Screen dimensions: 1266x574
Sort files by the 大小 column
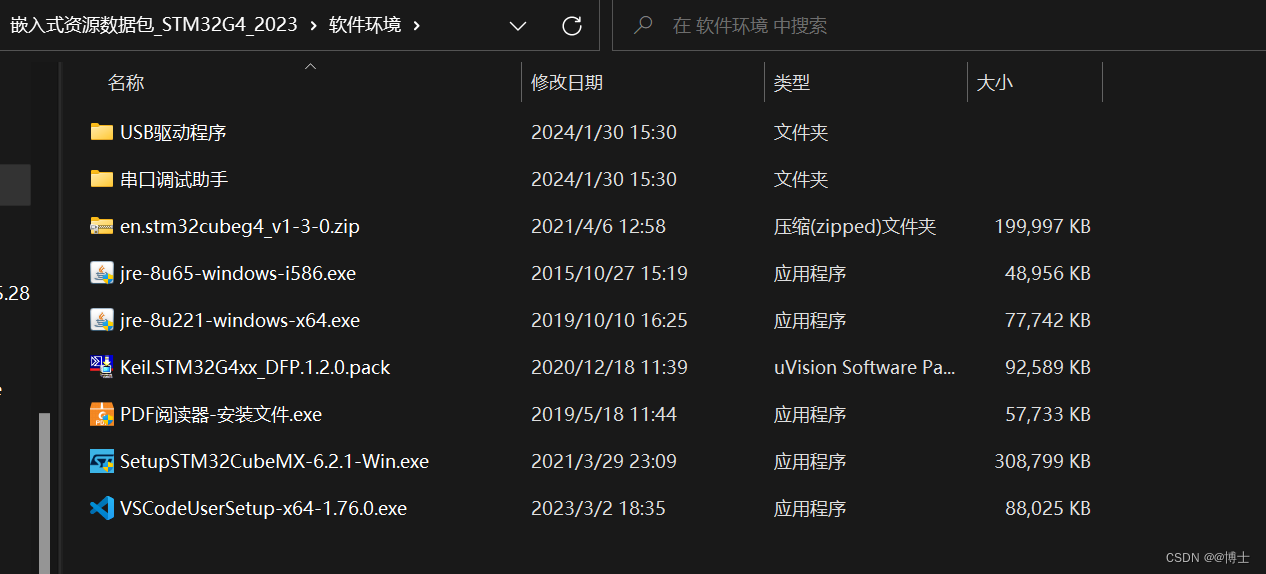pyautogui.click(x=994, y=83)
